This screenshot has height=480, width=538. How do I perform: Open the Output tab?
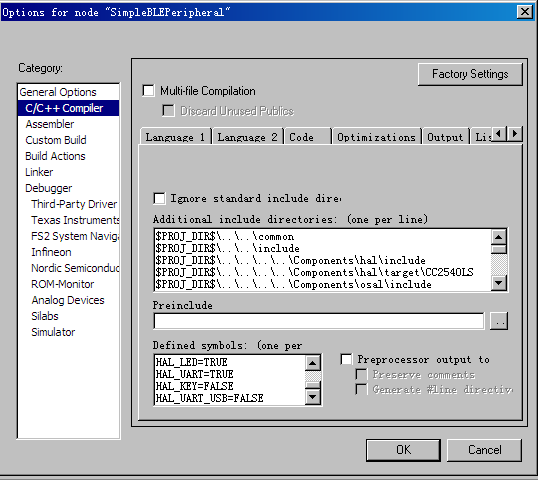[445, 137]
